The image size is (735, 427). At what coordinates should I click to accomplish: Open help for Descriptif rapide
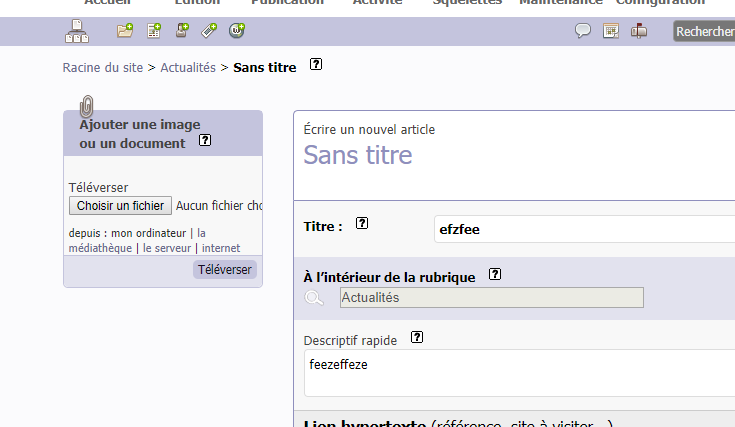point(417,338)
